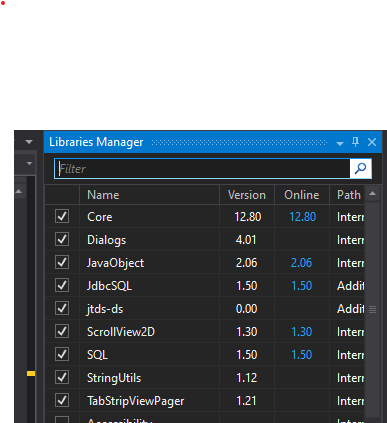Viewport: 387px width, 423px height.
Task: Sort by the Version column header
Action: tap(247, 195)
